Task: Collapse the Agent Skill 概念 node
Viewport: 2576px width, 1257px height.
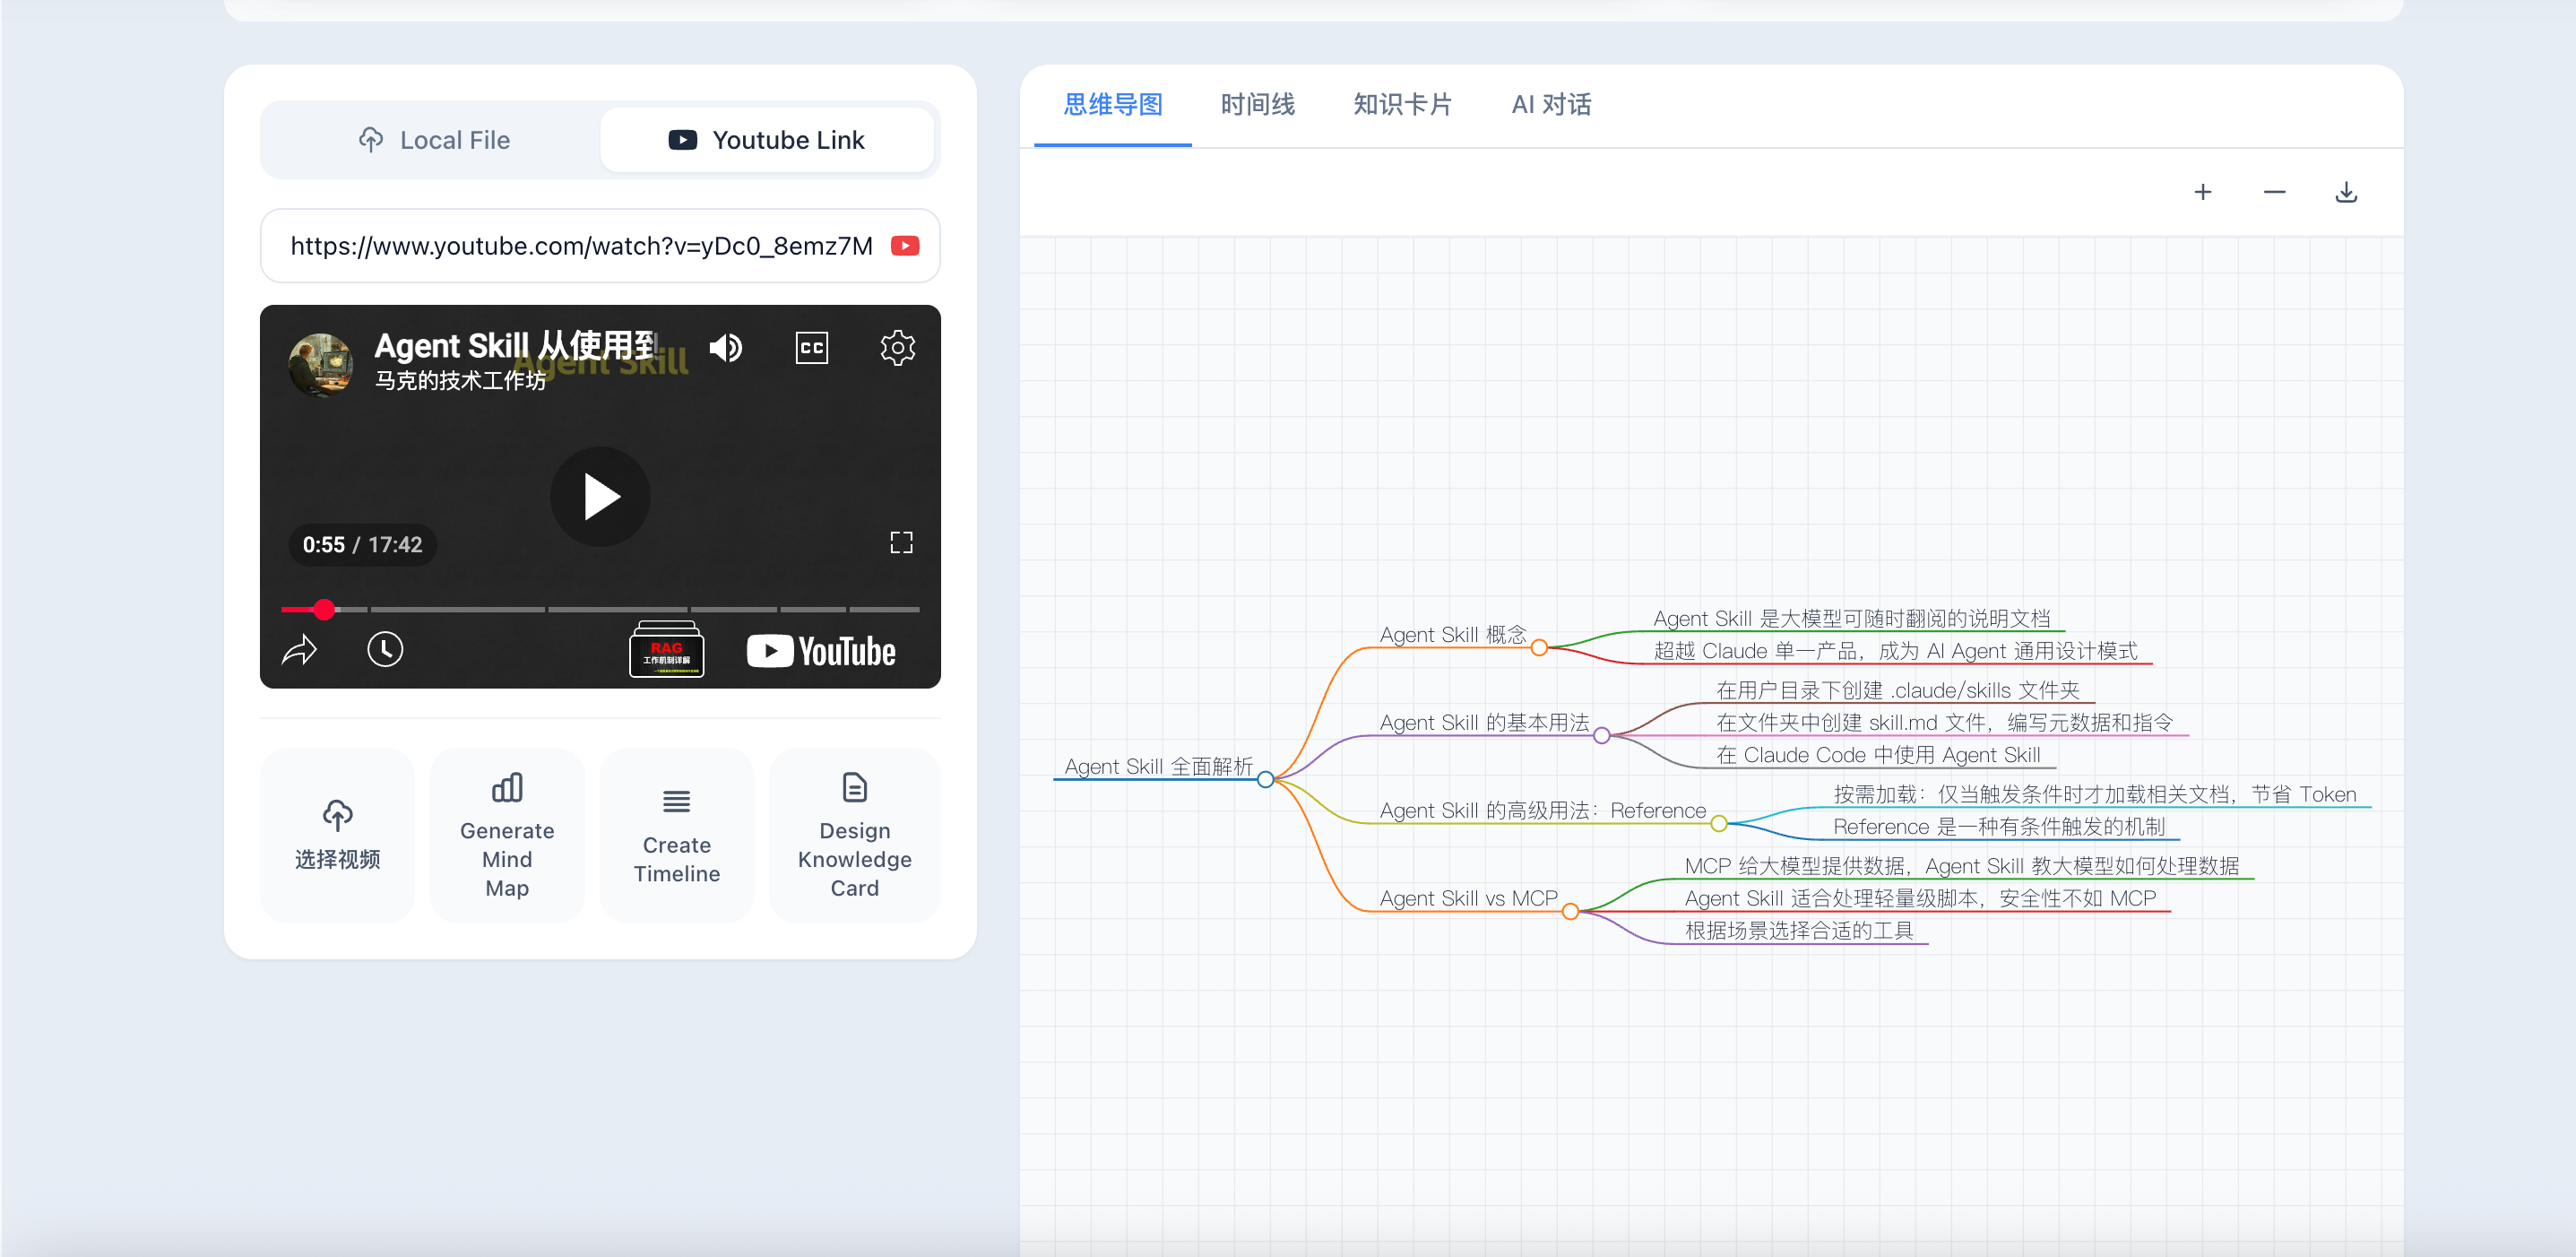Action: (x=1539, y=648)
